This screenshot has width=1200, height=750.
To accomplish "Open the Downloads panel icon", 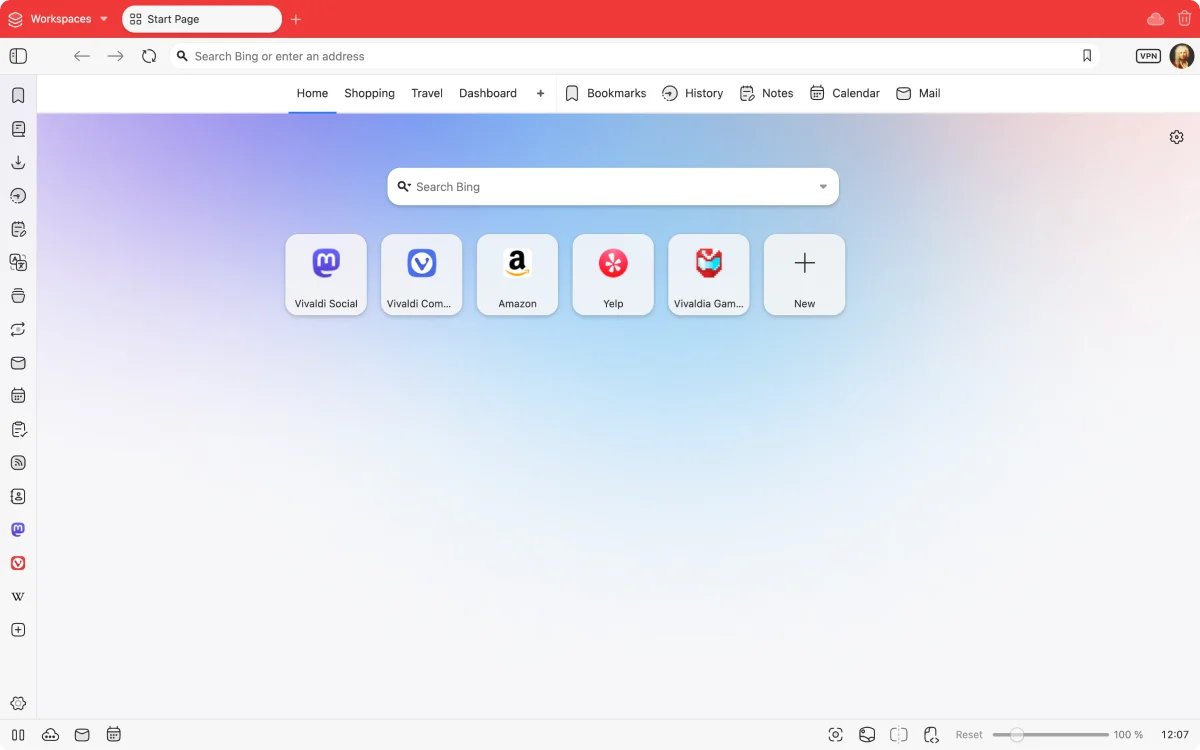I will tap(18, 162).
